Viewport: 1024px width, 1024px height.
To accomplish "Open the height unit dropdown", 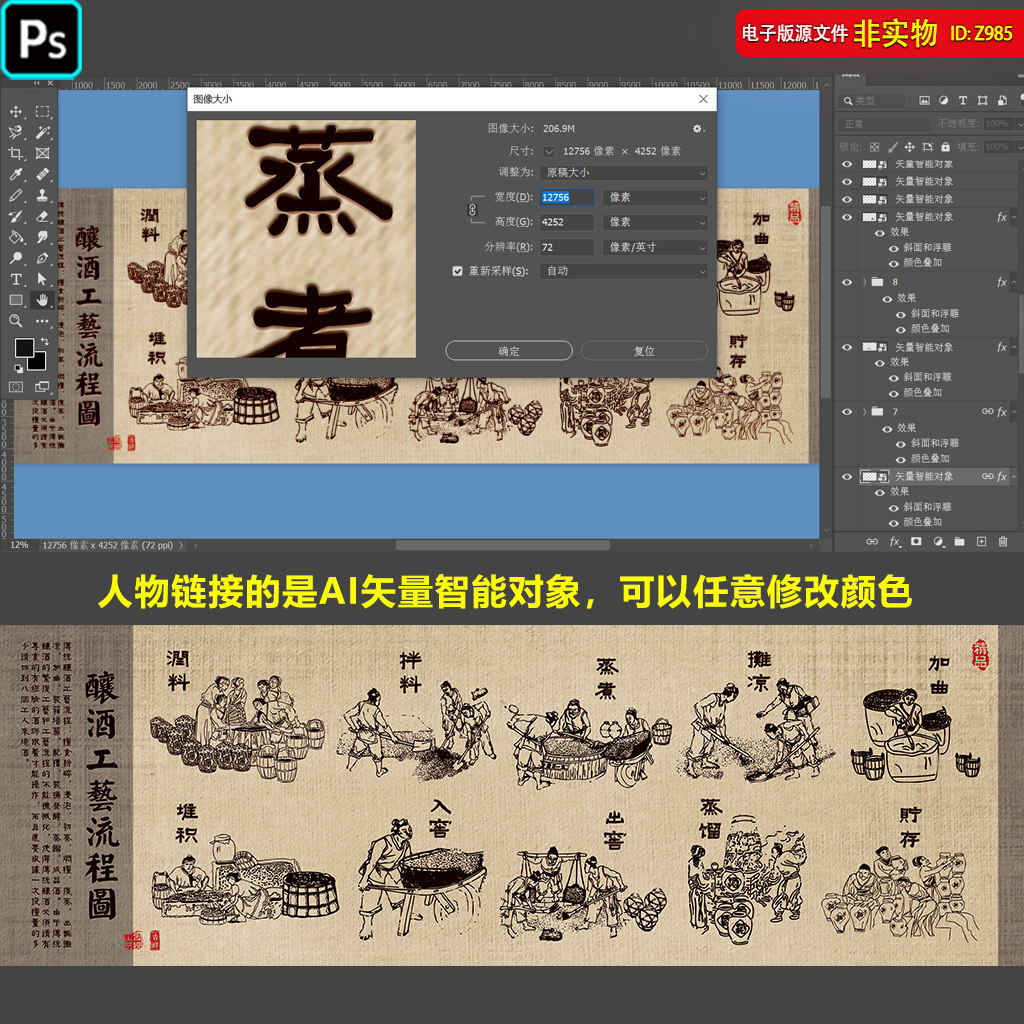I will 655,222.
